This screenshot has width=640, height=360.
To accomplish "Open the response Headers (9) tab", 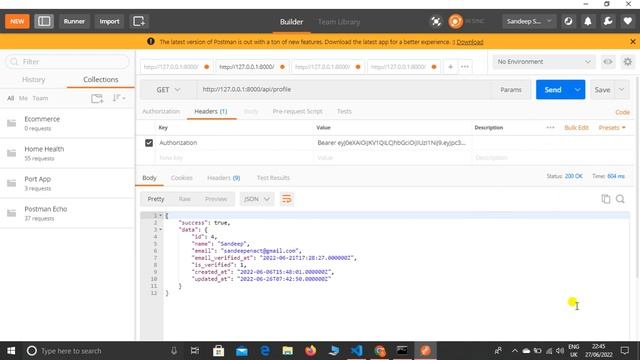I will [x=224, y=178].
